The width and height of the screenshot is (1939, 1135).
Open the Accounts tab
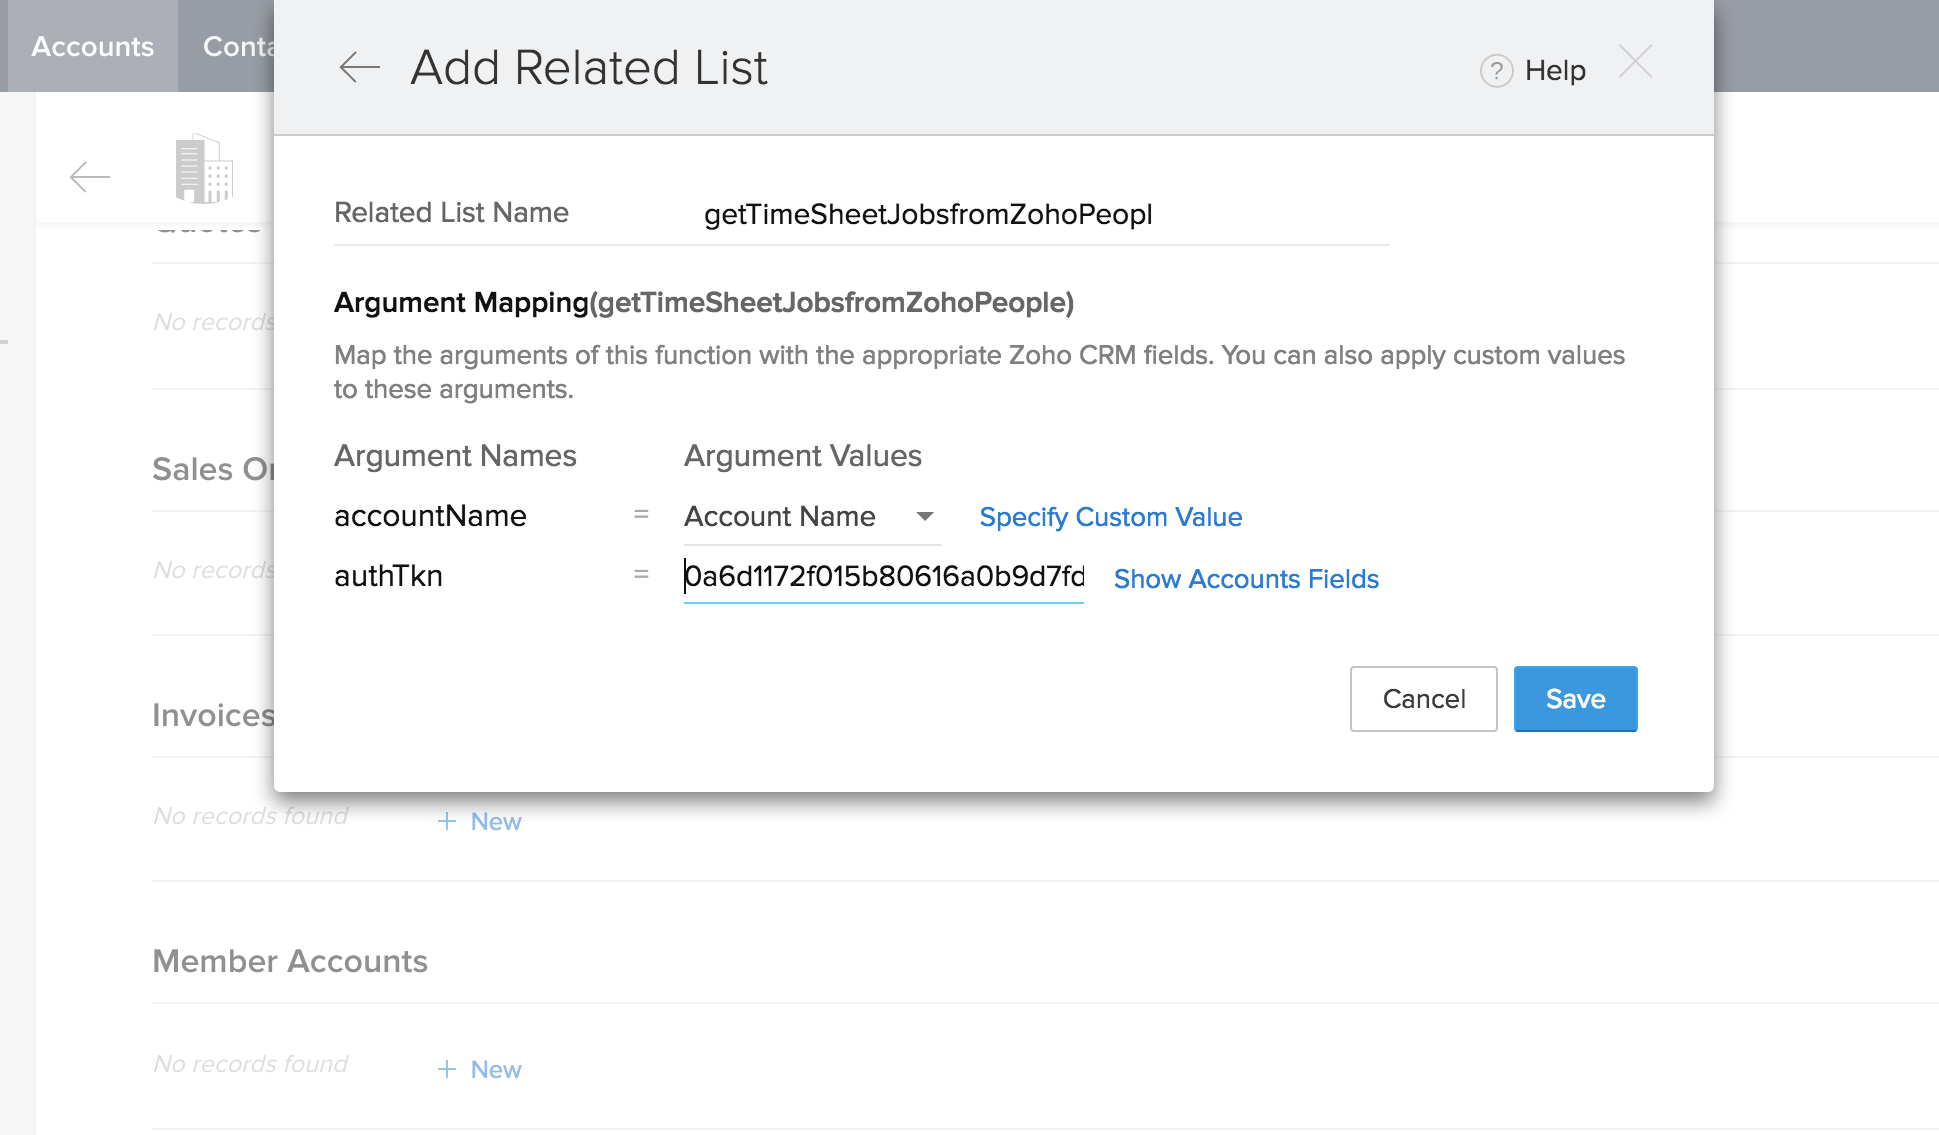(92, 46)
